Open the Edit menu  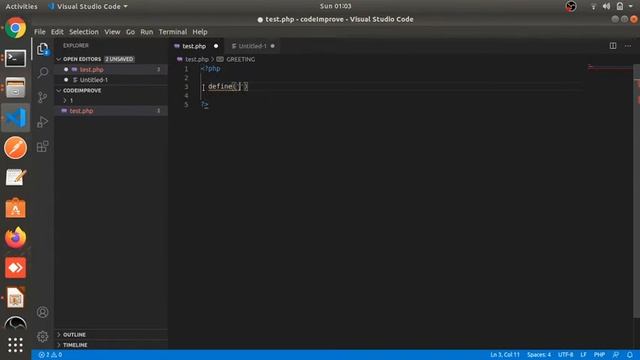pos(57,32)
